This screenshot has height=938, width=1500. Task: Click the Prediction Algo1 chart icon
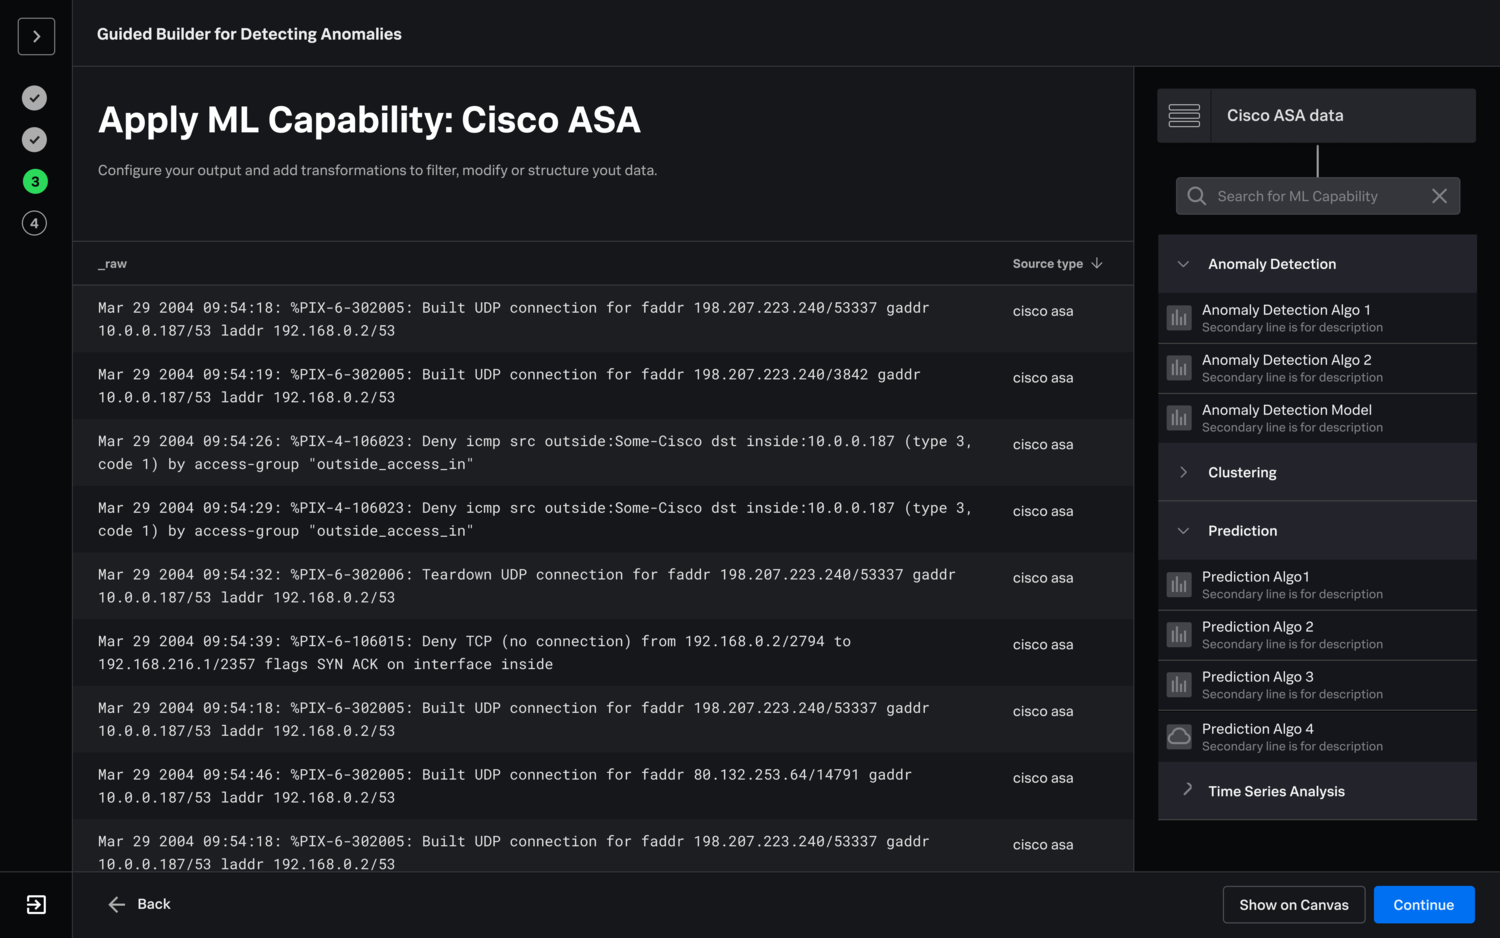click(1179, 585)
